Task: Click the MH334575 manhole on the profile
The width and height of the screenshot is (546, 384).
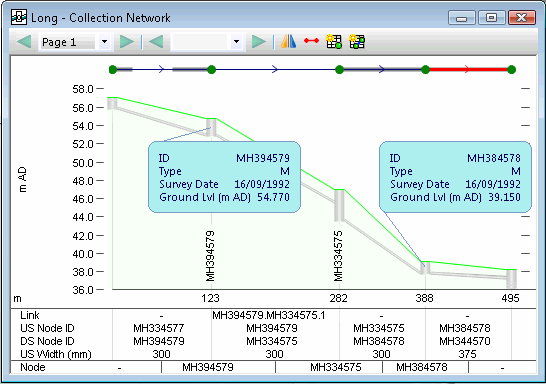Action: click(339, 205)
